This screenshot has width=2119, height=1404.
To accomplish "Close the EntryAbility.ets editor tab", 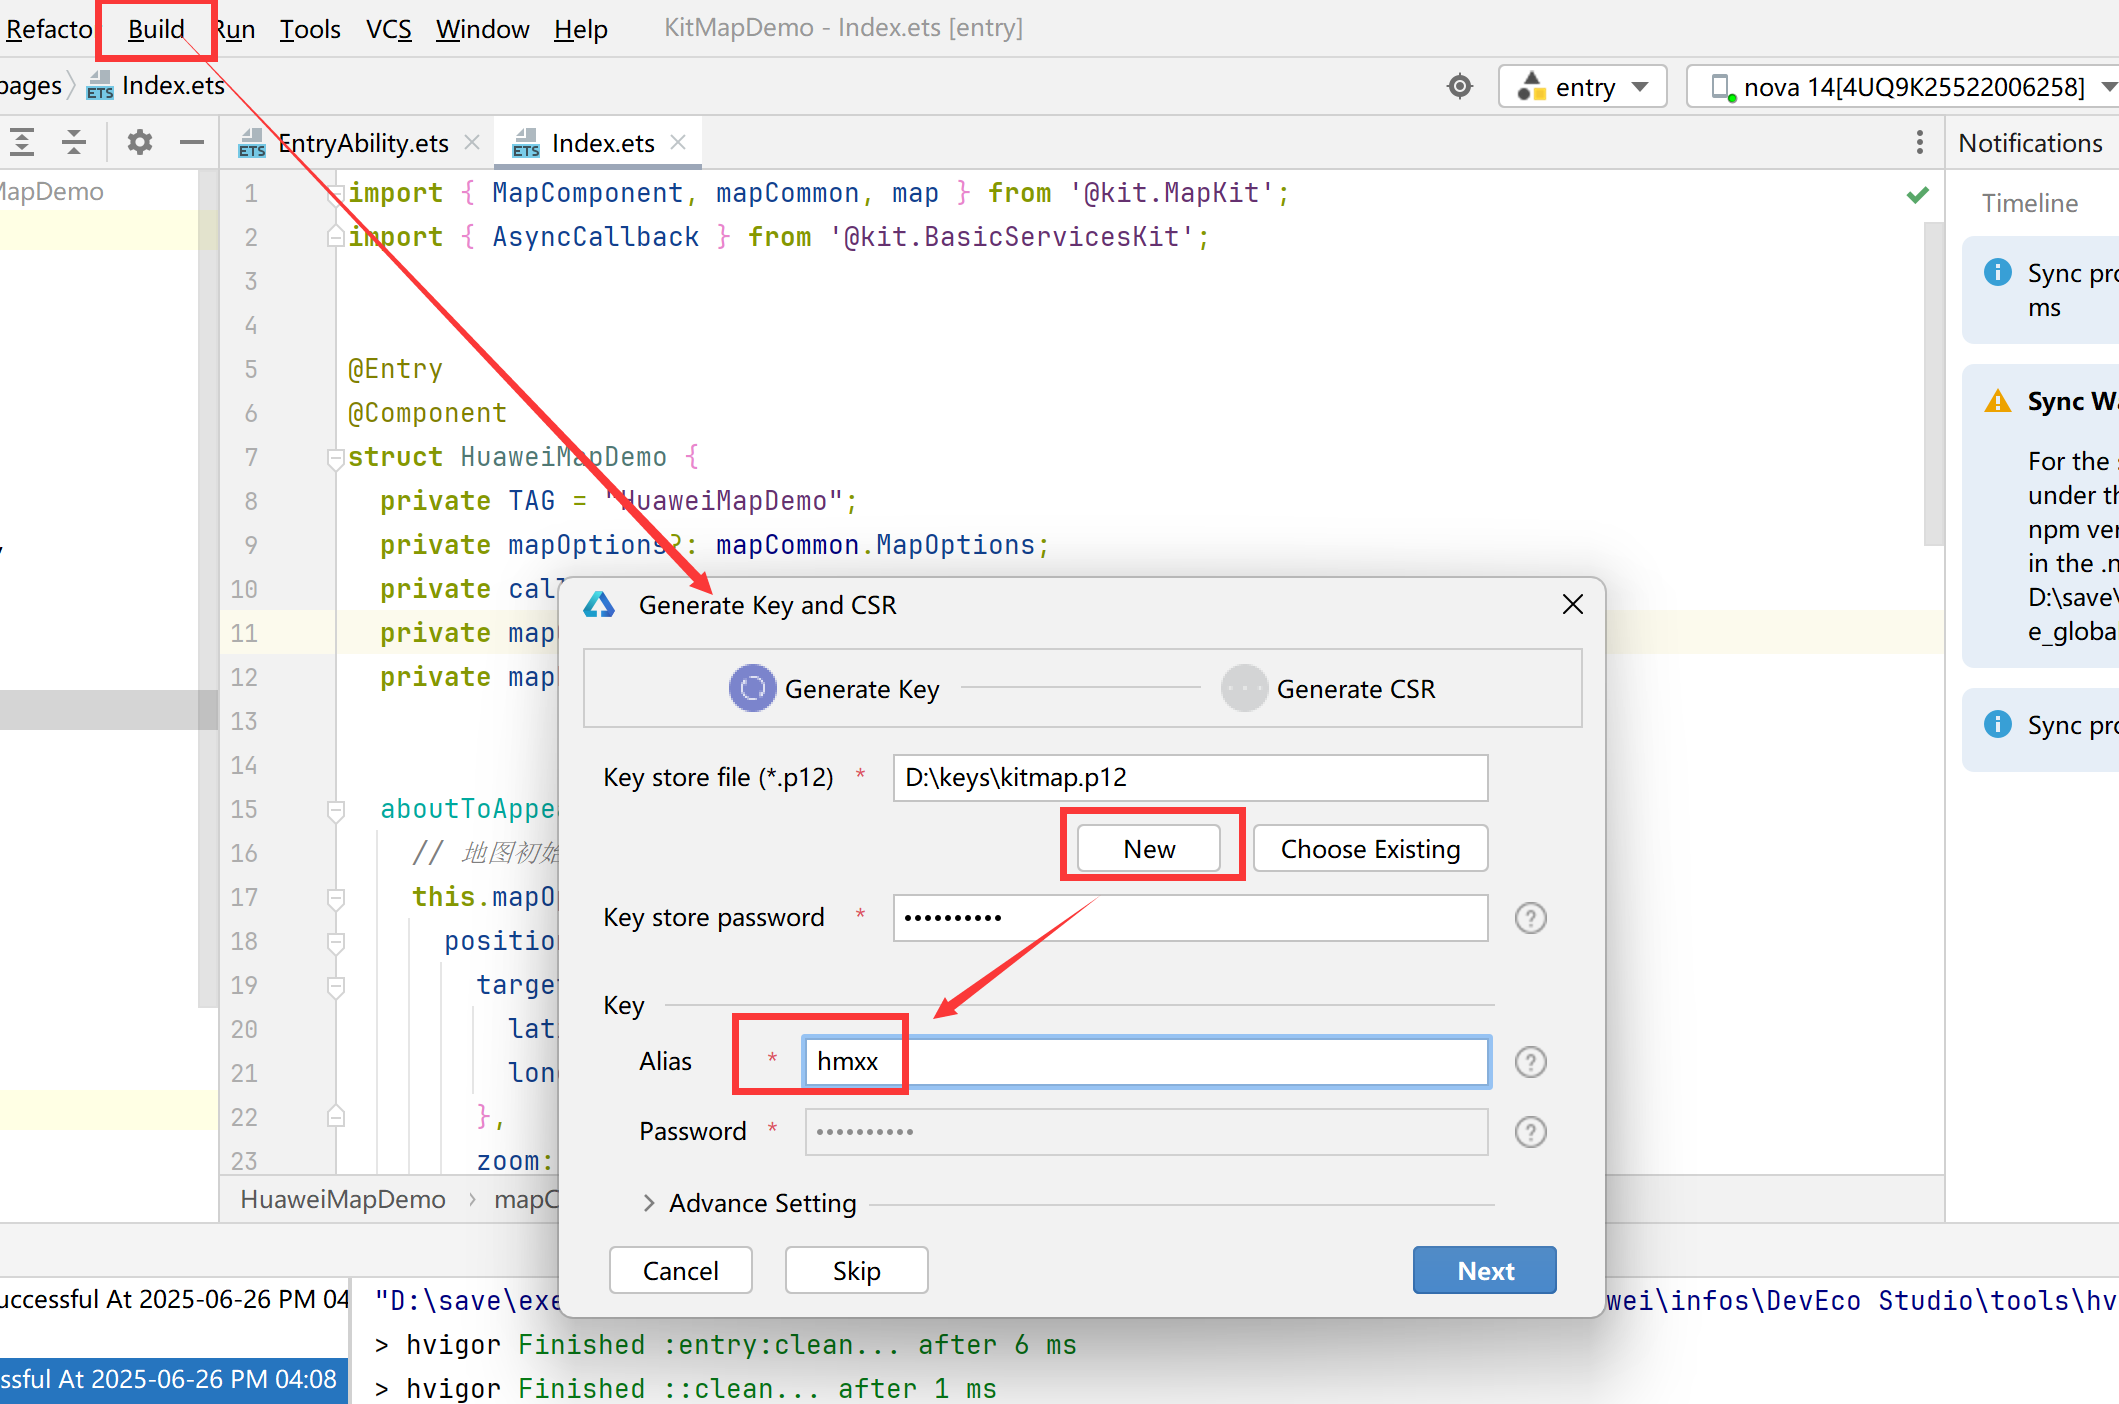I will click(473, 143).
